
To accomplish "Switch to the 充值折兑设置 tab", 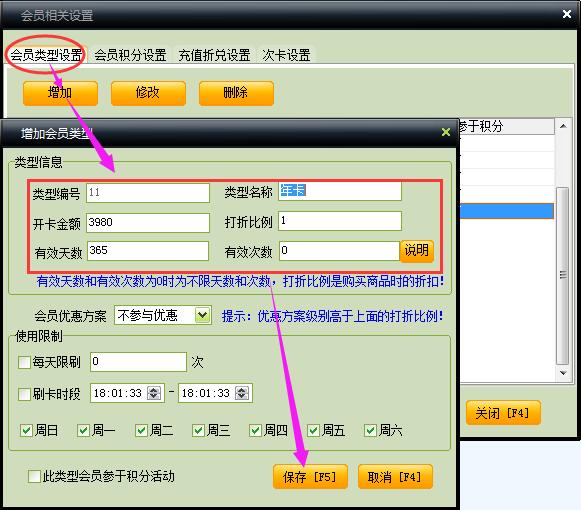I will click(214, 55).
